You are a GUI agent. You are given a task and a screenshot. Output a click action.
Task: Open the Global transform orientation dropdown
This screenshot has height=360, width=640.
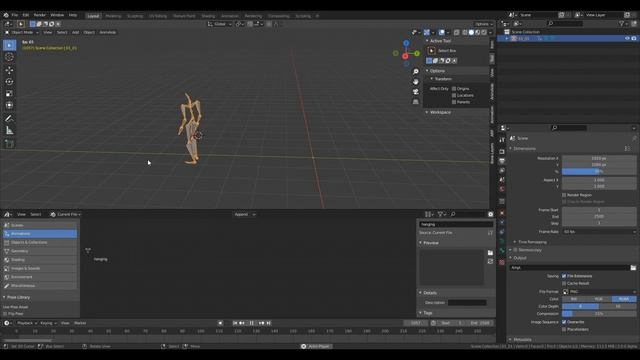click(x=220, y=24)
